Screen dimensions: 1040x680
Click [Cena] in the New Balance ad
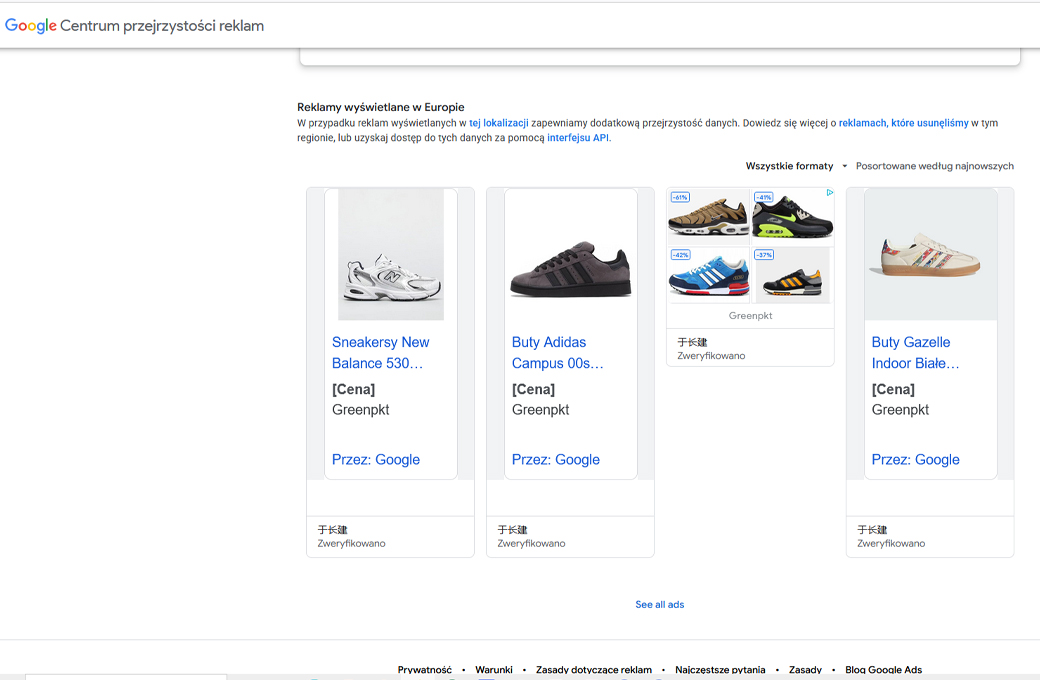coord(354,389)
